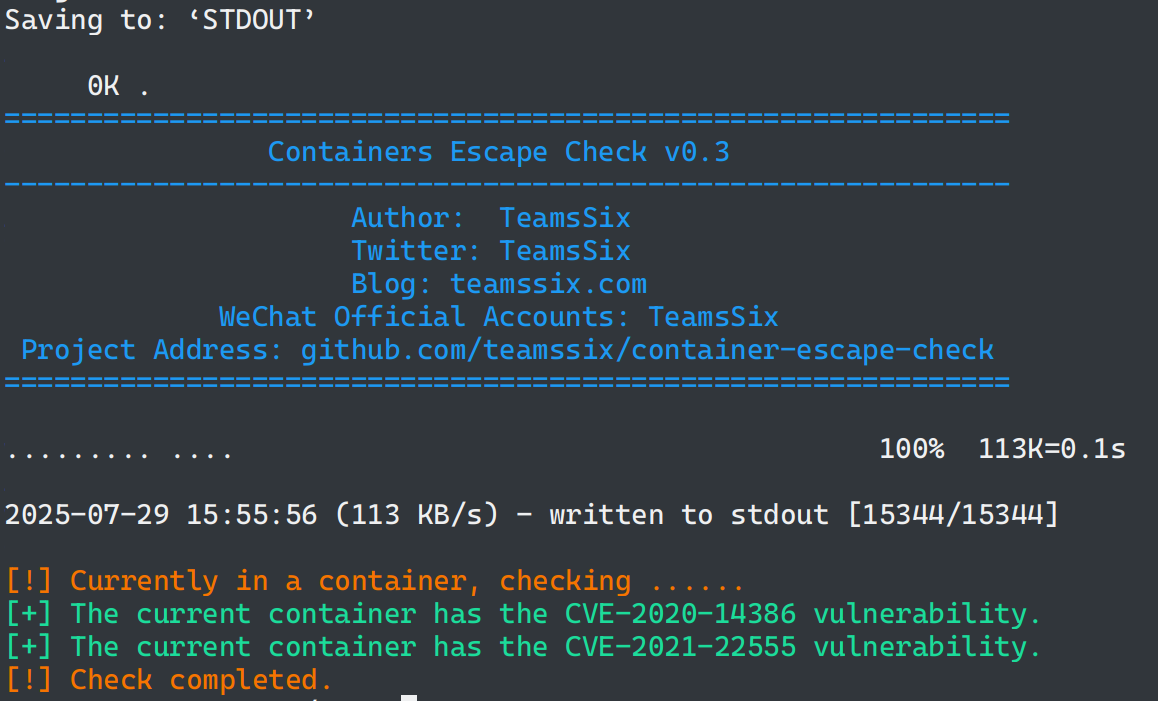Click the 2025-07-29 15:55:56 timestamp
1158x701 pixels.
coord(160,515)
